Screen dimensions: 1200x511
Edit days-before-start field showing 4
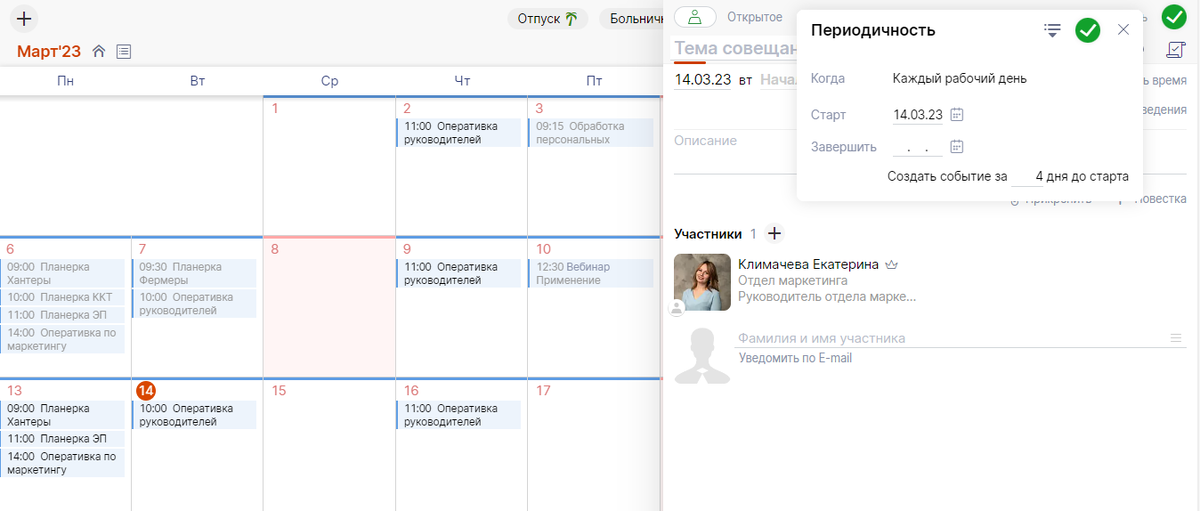1028,176
